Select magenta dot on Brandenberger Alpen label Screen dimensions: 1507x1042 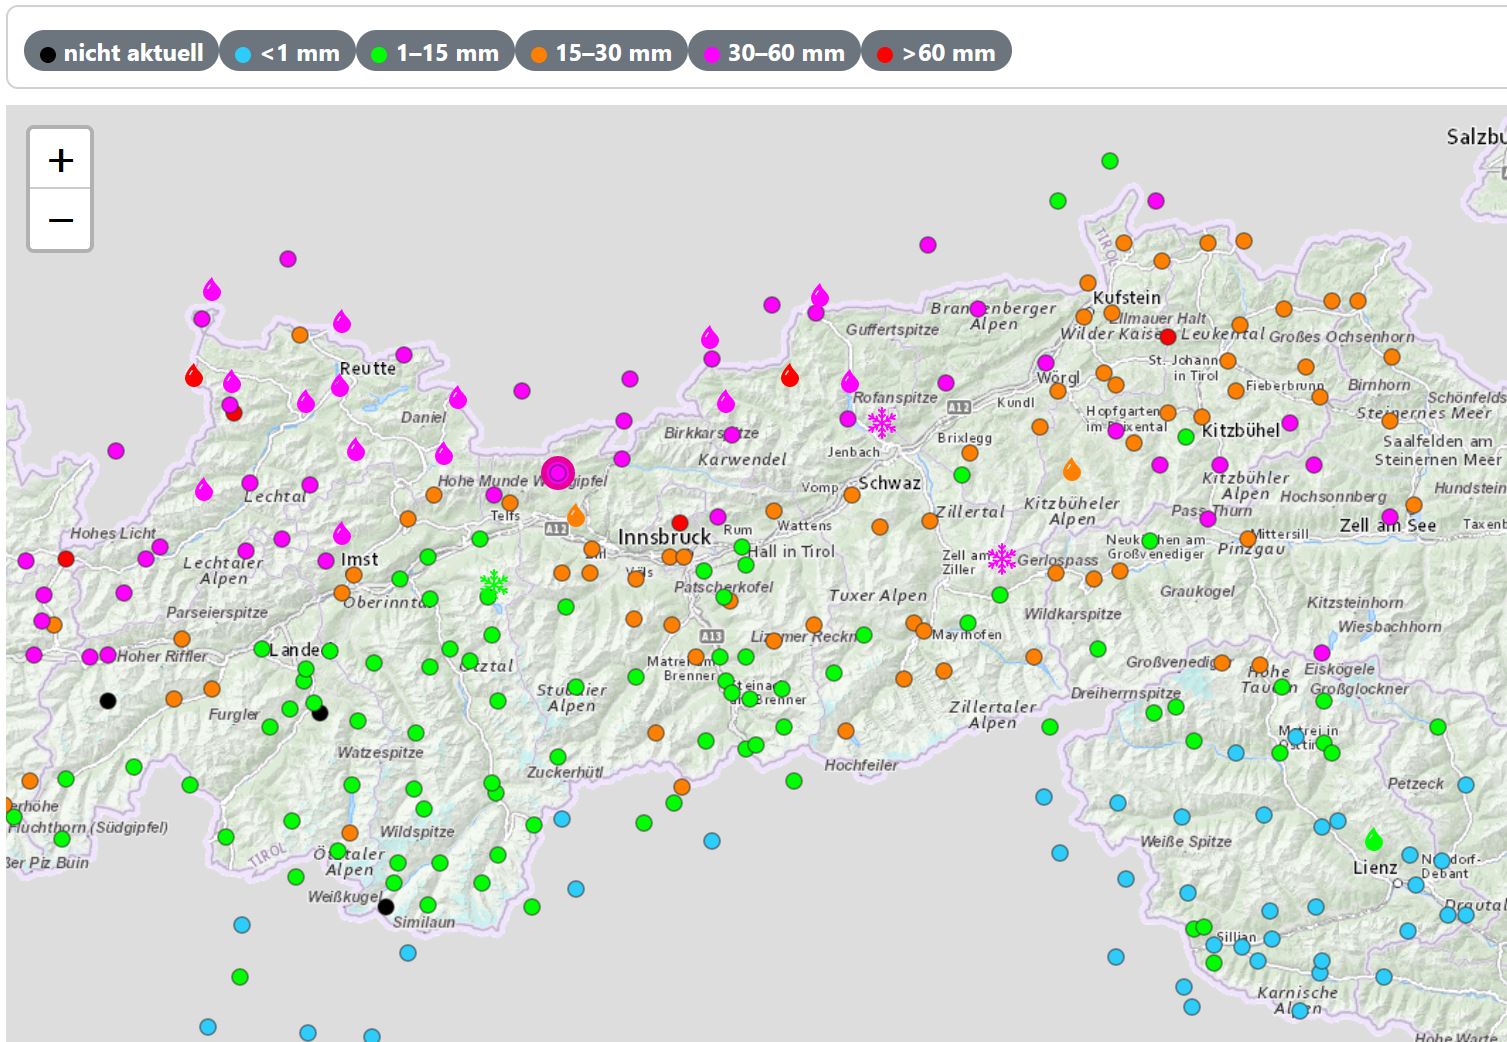[x=978, y=309]
